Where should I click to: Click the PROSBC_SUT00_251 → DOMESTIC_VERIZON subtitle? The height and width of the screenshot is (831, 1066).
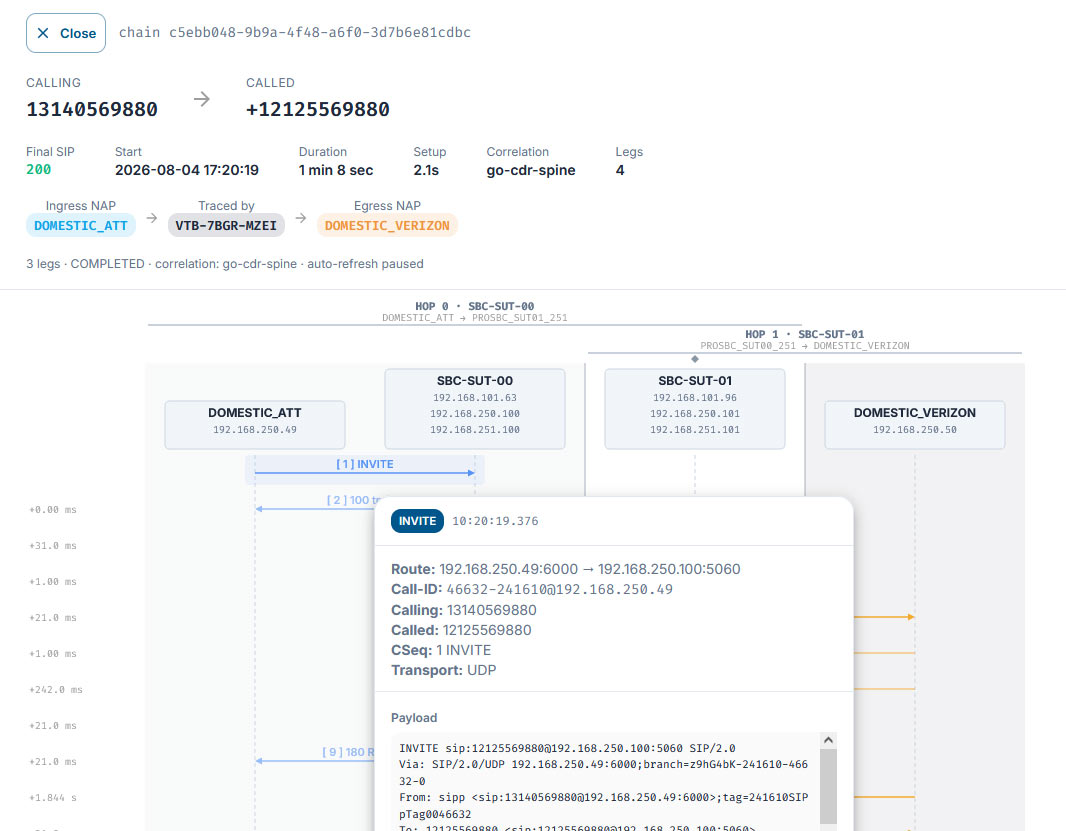coord(804,345)
